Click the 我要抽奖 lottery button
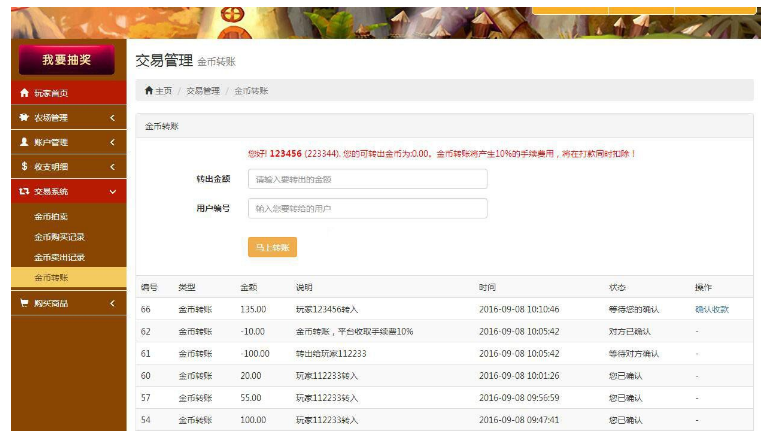This screenshot has height=431, width=768. 67,60
